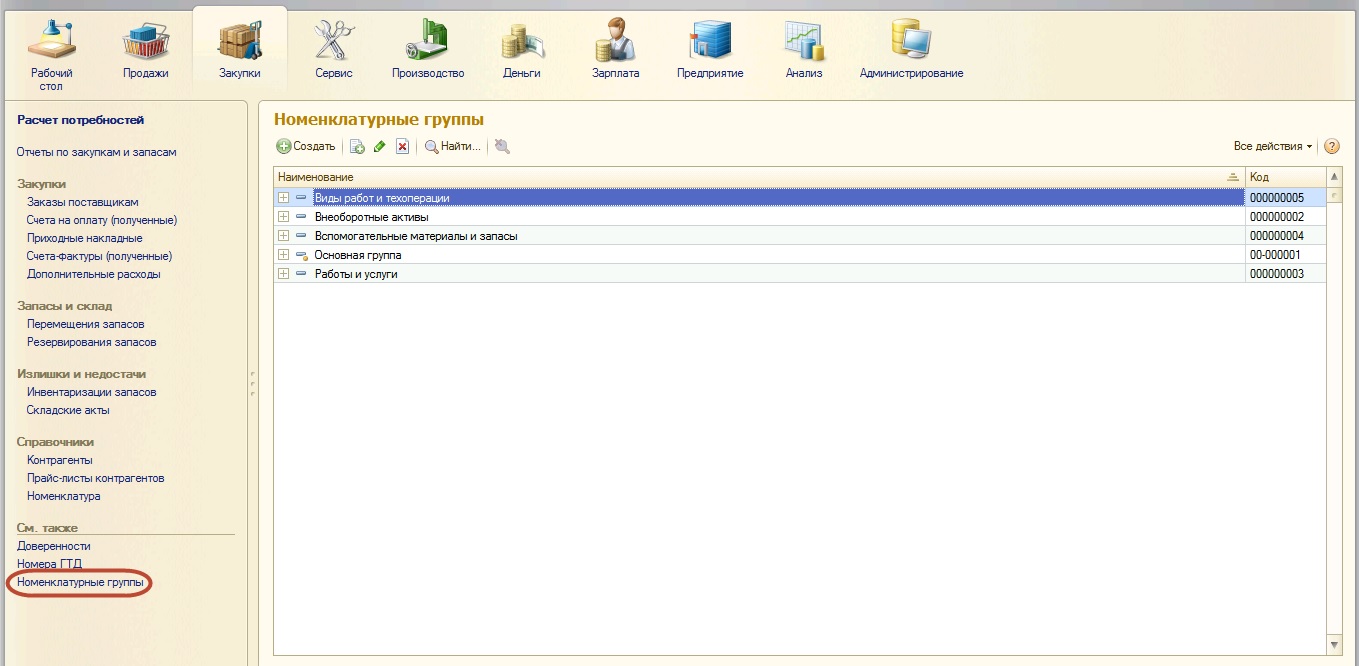The width and height of the screenshot is (1359, 666).
Task: Expand the Основная группа group
Action: tap(284, 255)
